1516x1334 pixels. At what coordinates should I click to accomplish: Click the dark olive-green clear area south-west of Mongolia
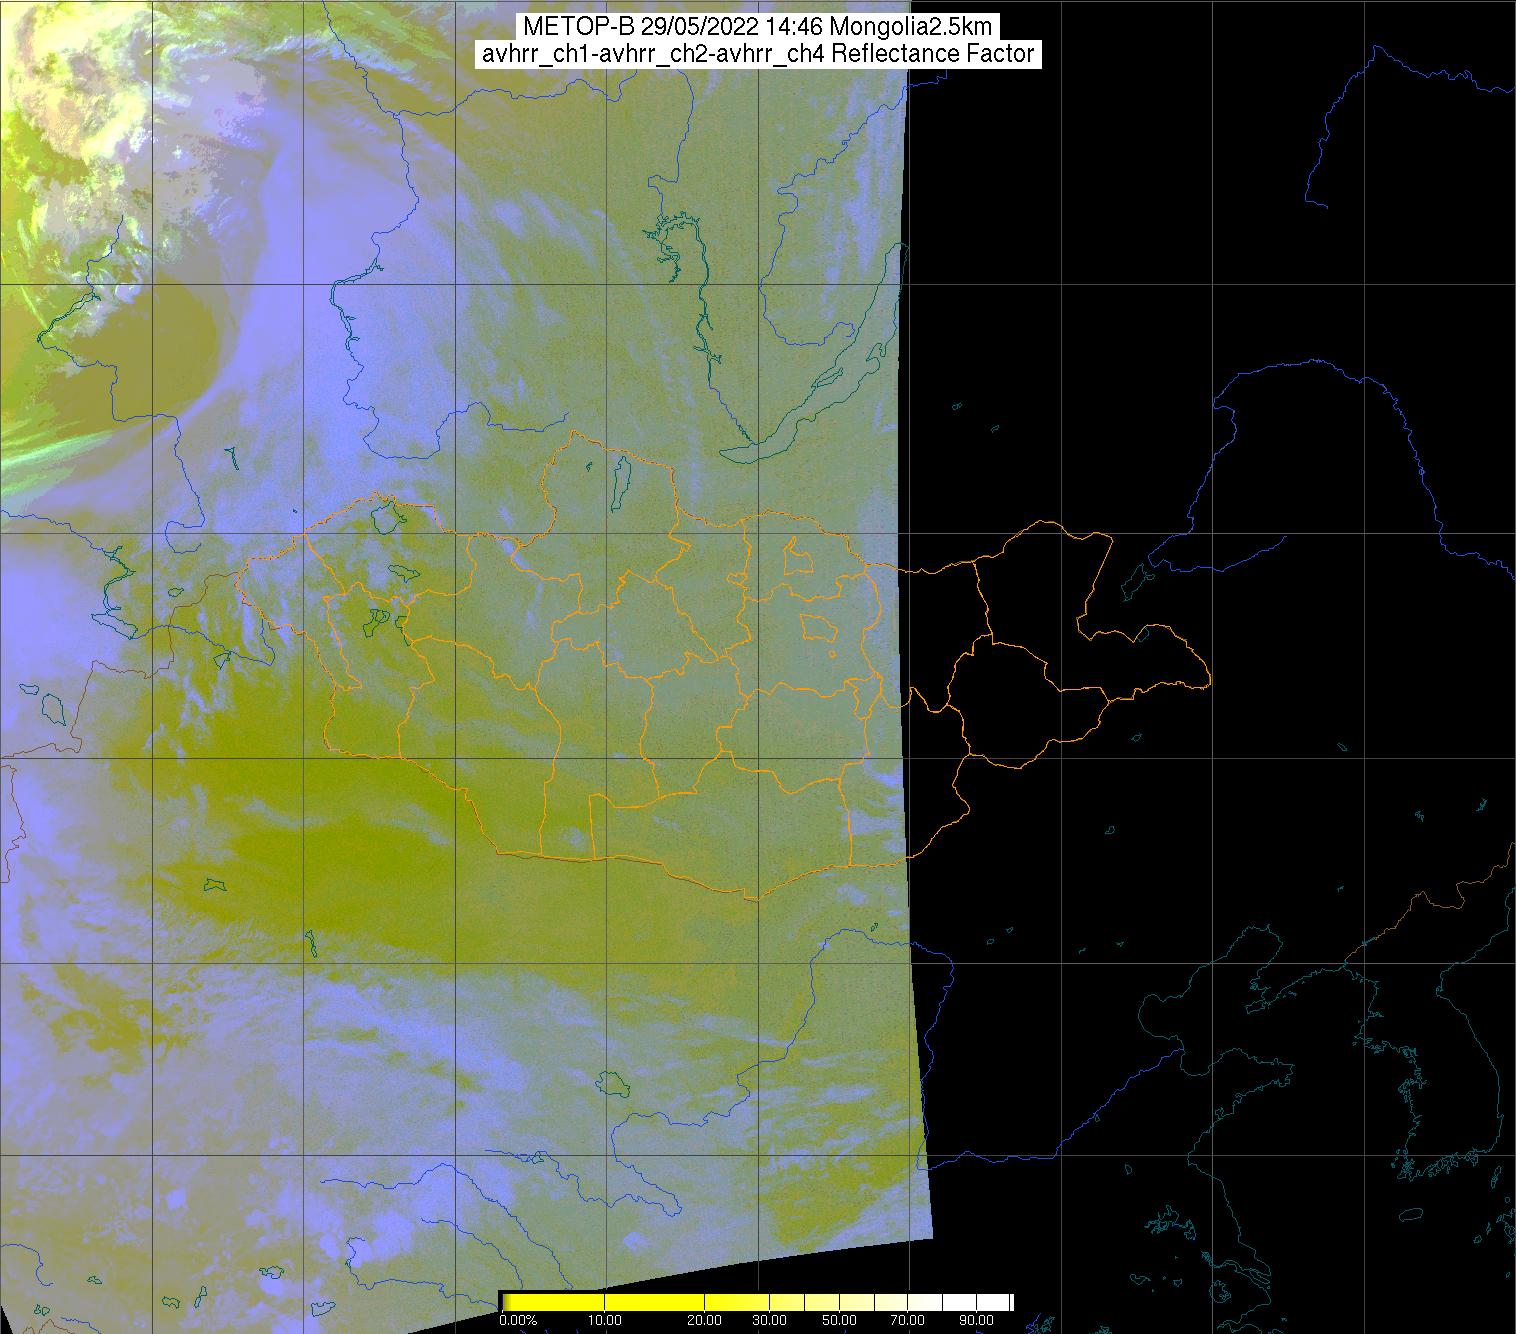pos(330,850)
